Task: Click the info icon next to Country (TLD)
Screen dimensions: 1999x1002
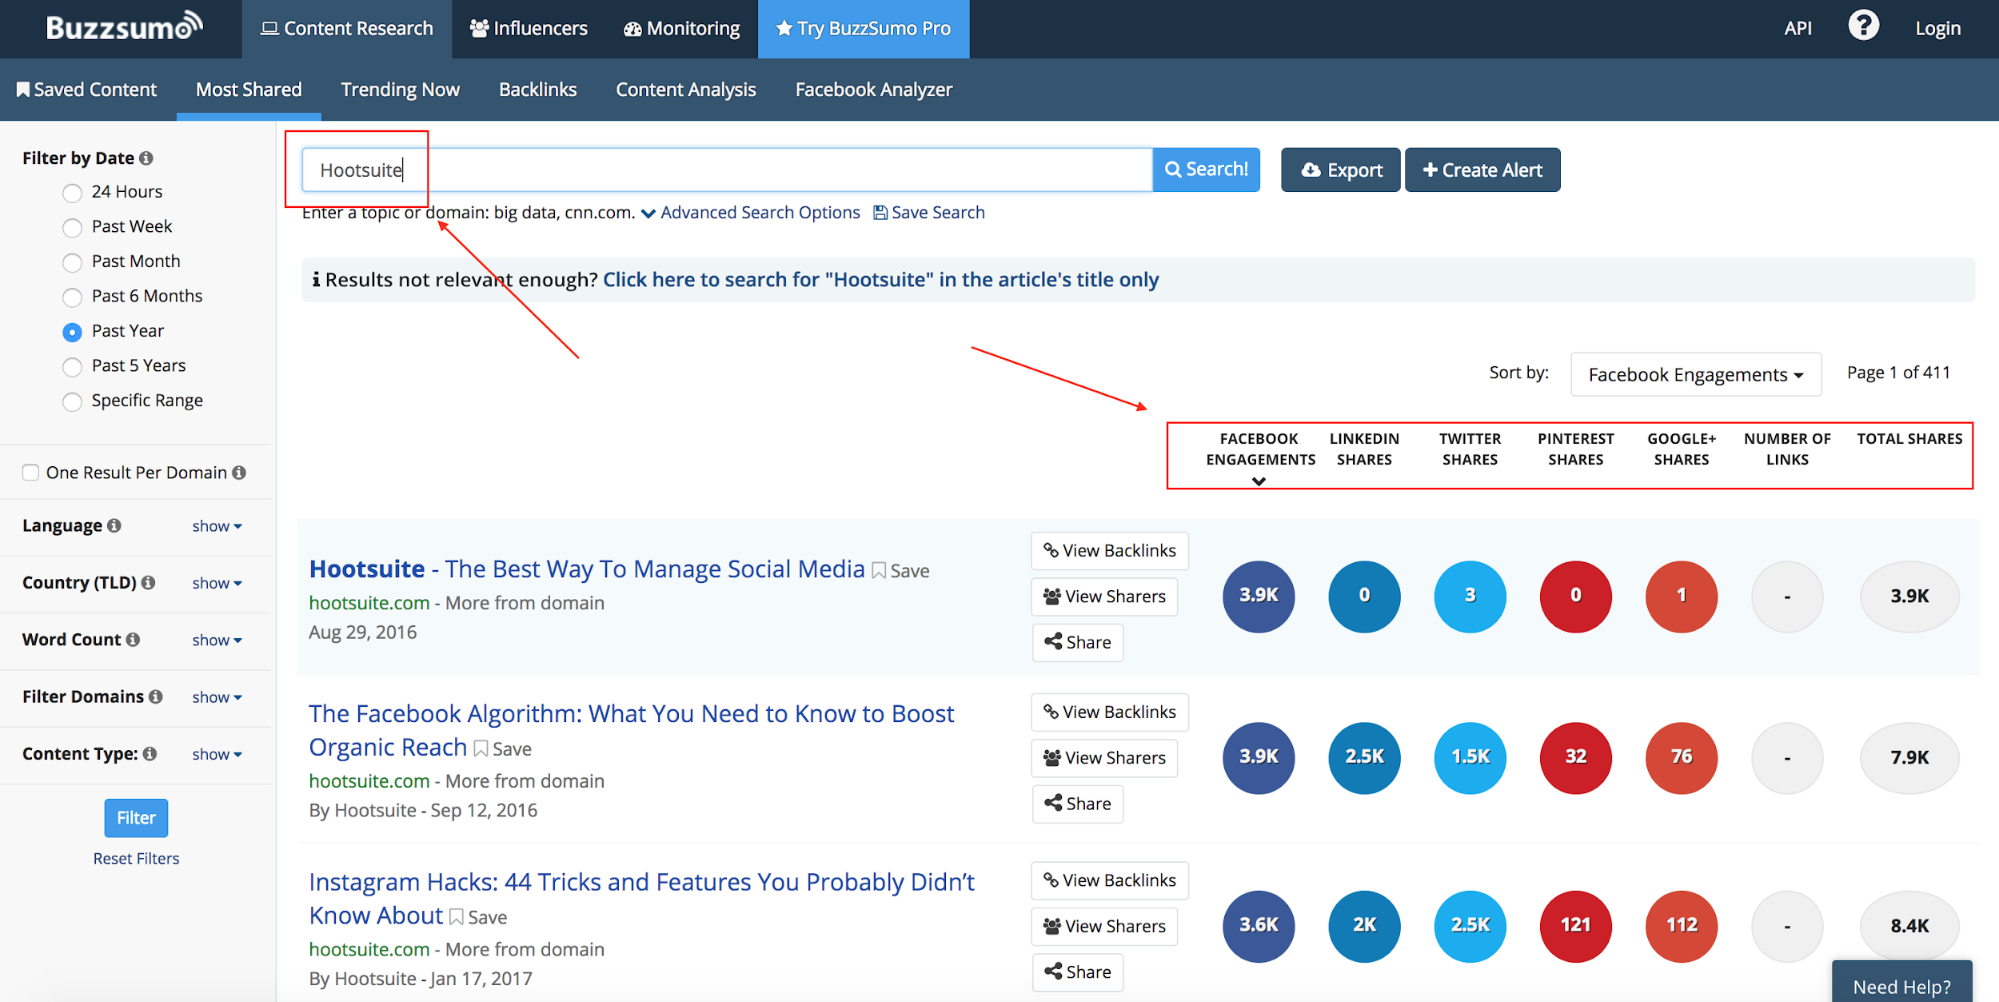Action: click(148, 582)
